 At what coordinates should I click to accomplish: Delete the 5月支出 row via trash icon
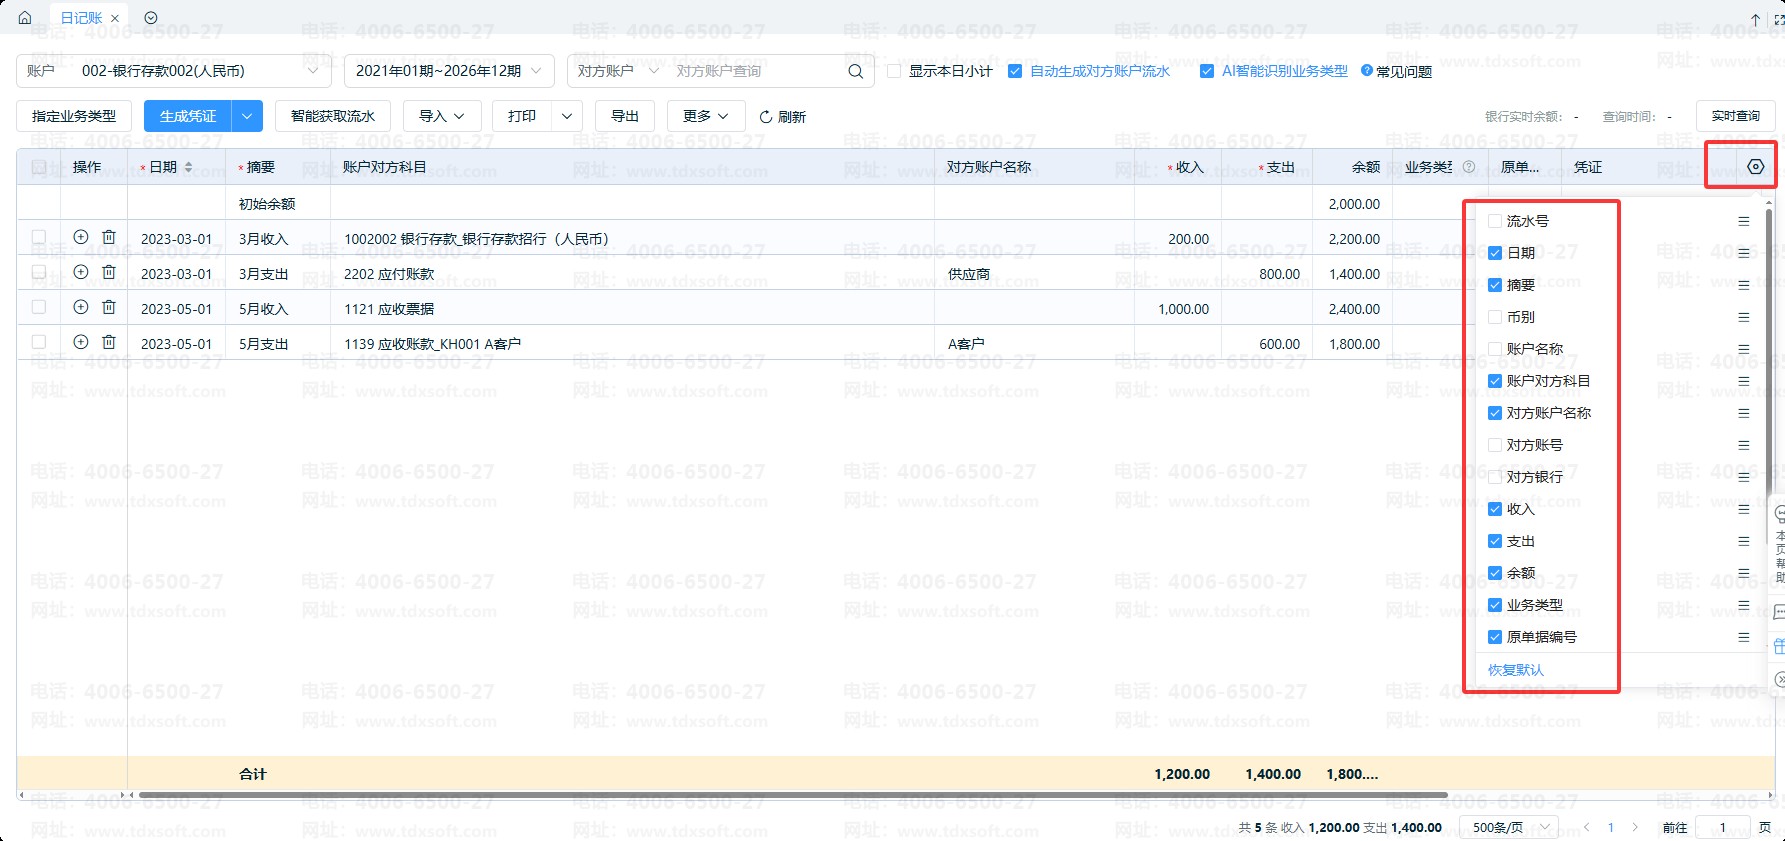point(109,343)
